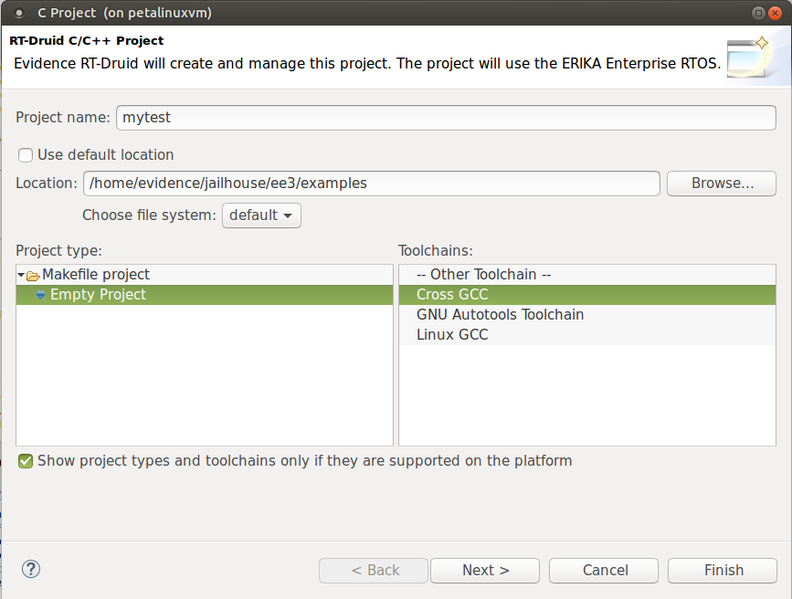This screenshot has height=599, width=792.
Task: Maximize the C Project dialog window
Action: pos(758,13)
